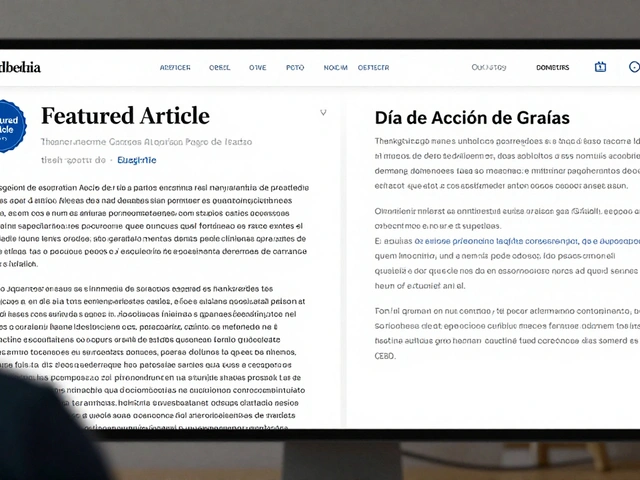Viewport: 640px width, 480px height.
Task: Click the Featured Article heading
Action: point(125,116)
